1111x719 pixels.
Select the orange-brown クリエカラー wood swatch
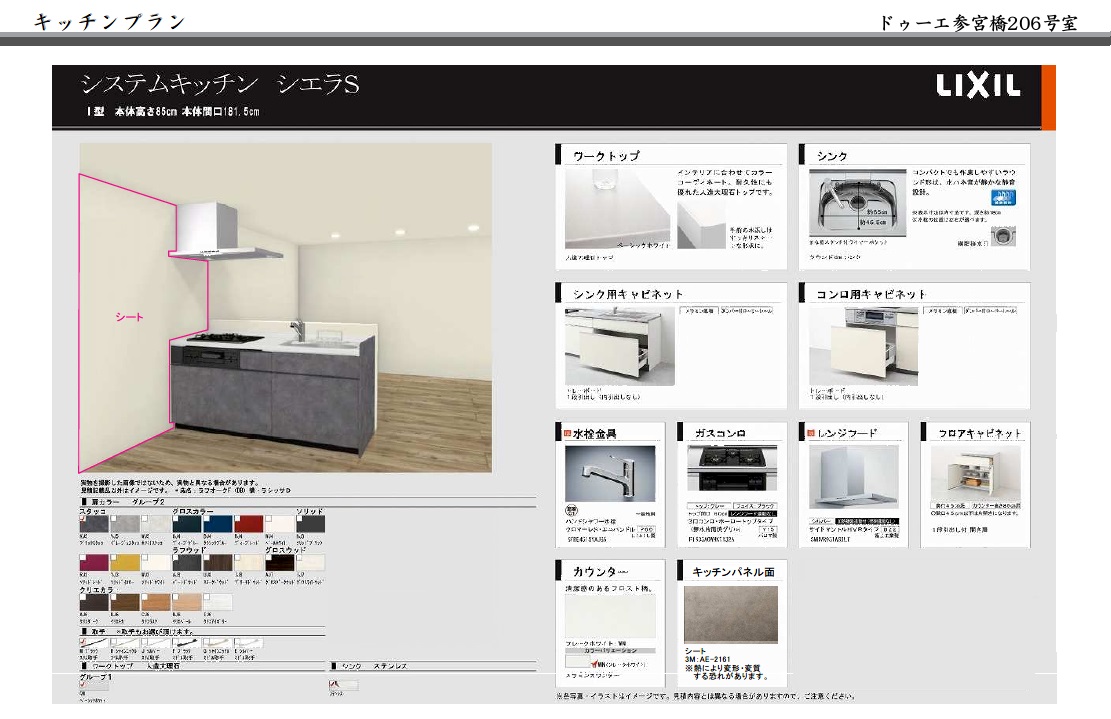click(156, 602)
